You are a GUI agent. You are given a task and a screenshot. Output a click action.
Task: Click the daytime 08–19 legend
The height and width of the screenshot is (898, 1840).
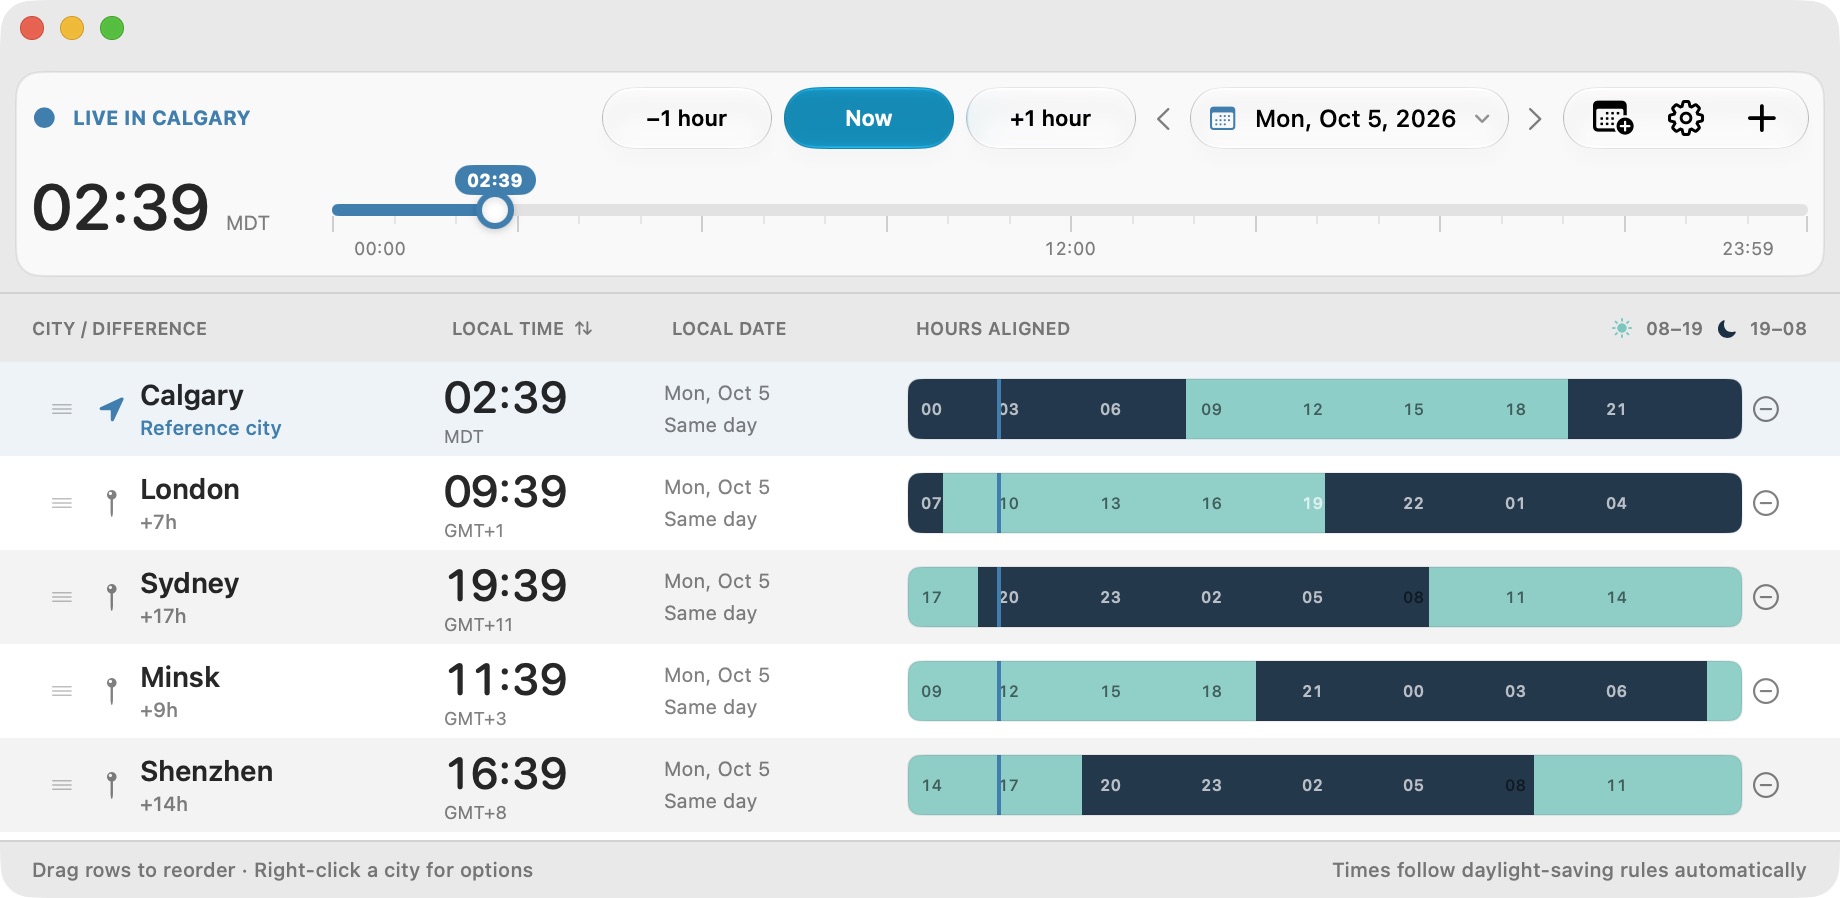coord(1657,328)
